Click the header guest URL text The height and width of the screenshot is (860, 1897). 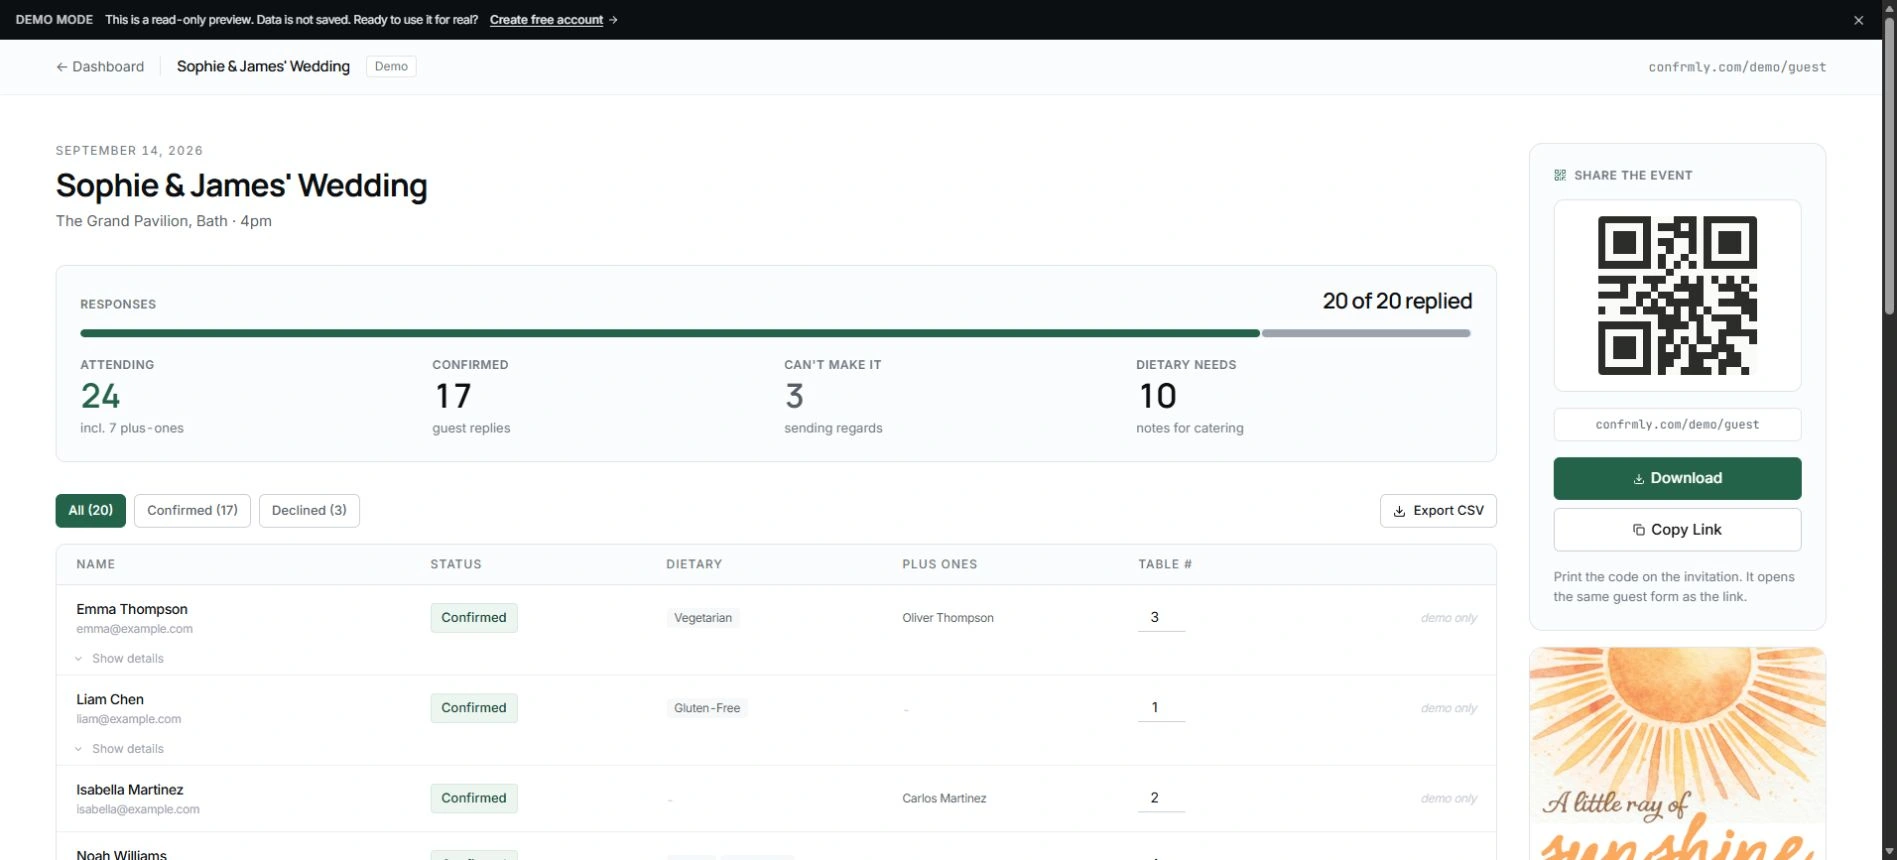1737,67
